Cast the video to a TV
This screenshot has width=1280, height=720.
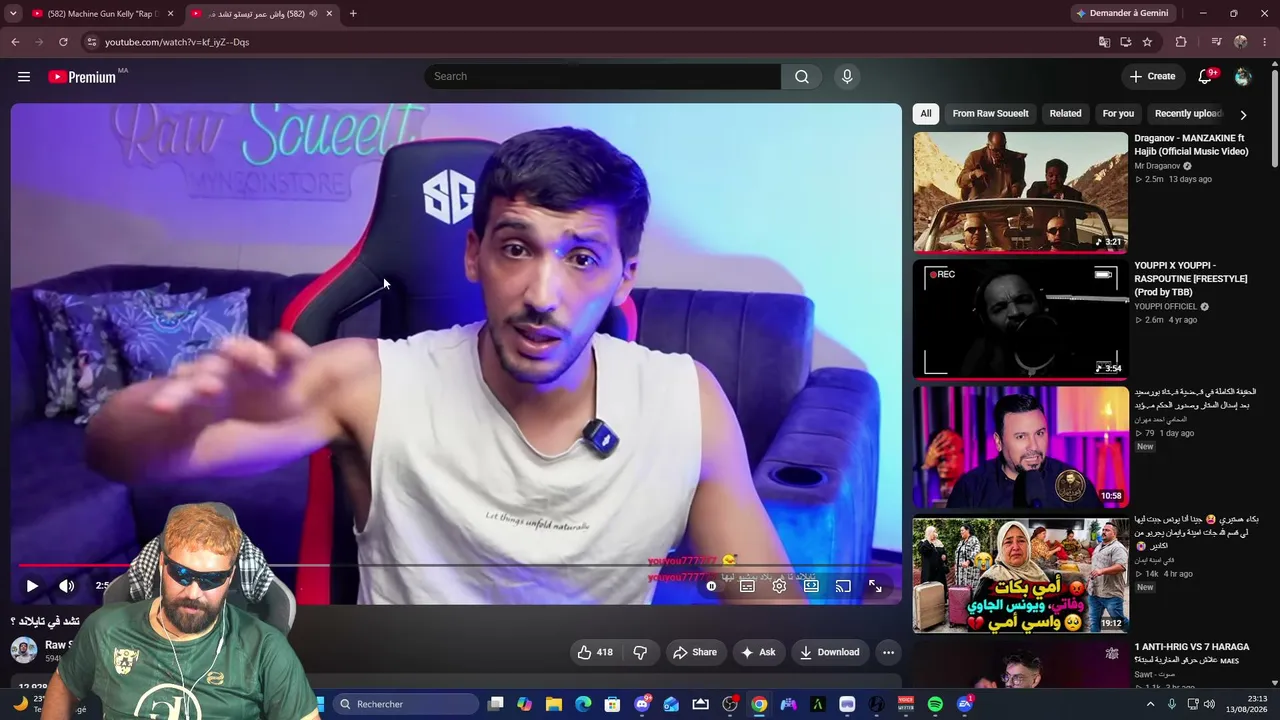pos(843,586)
